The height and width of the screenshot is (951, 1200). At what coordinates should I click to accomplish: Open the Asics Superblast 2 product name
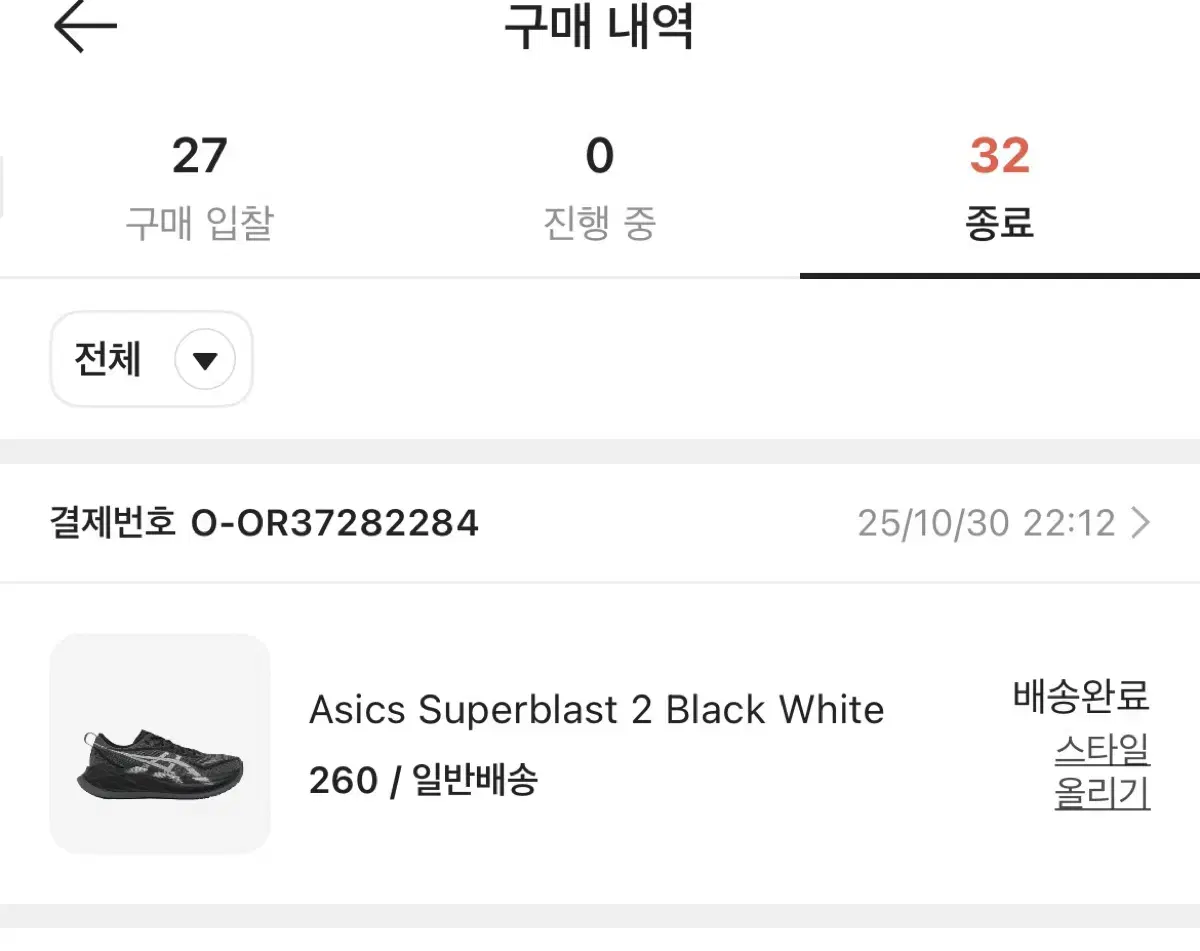point(596,710)
